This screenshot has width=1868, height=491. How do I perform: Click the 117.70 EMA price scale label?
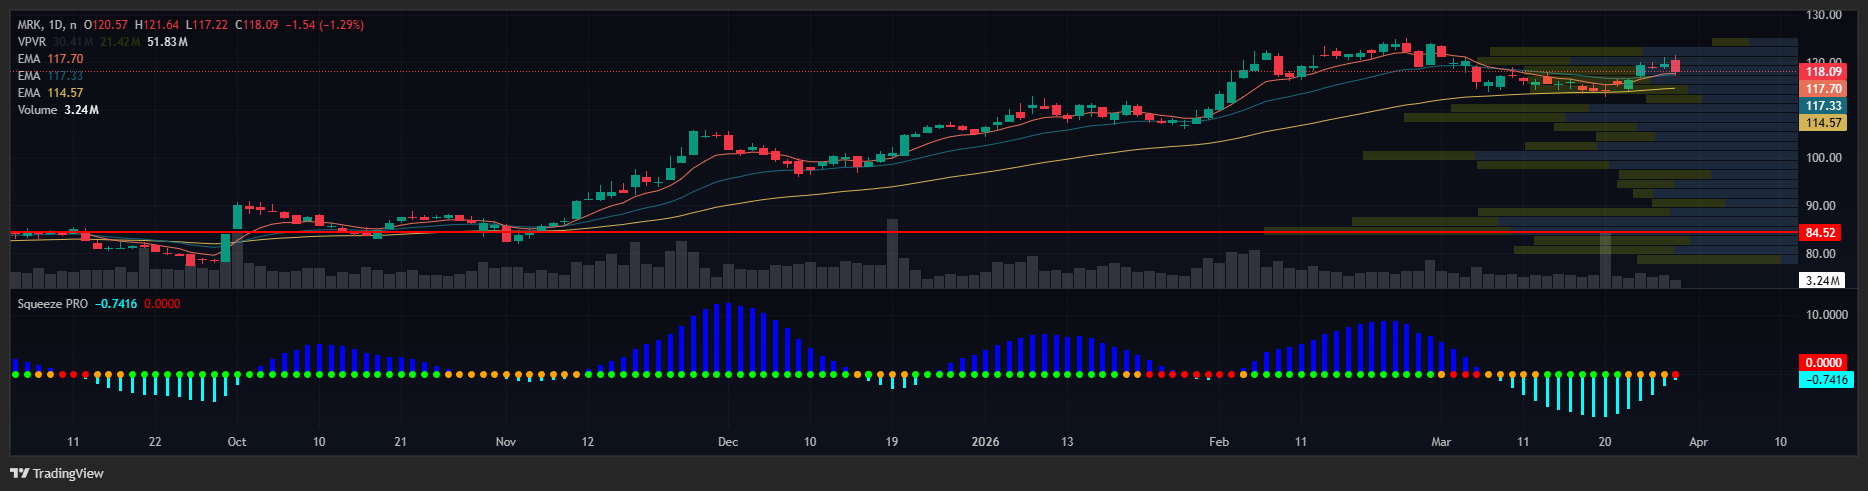click(1823, 89)
